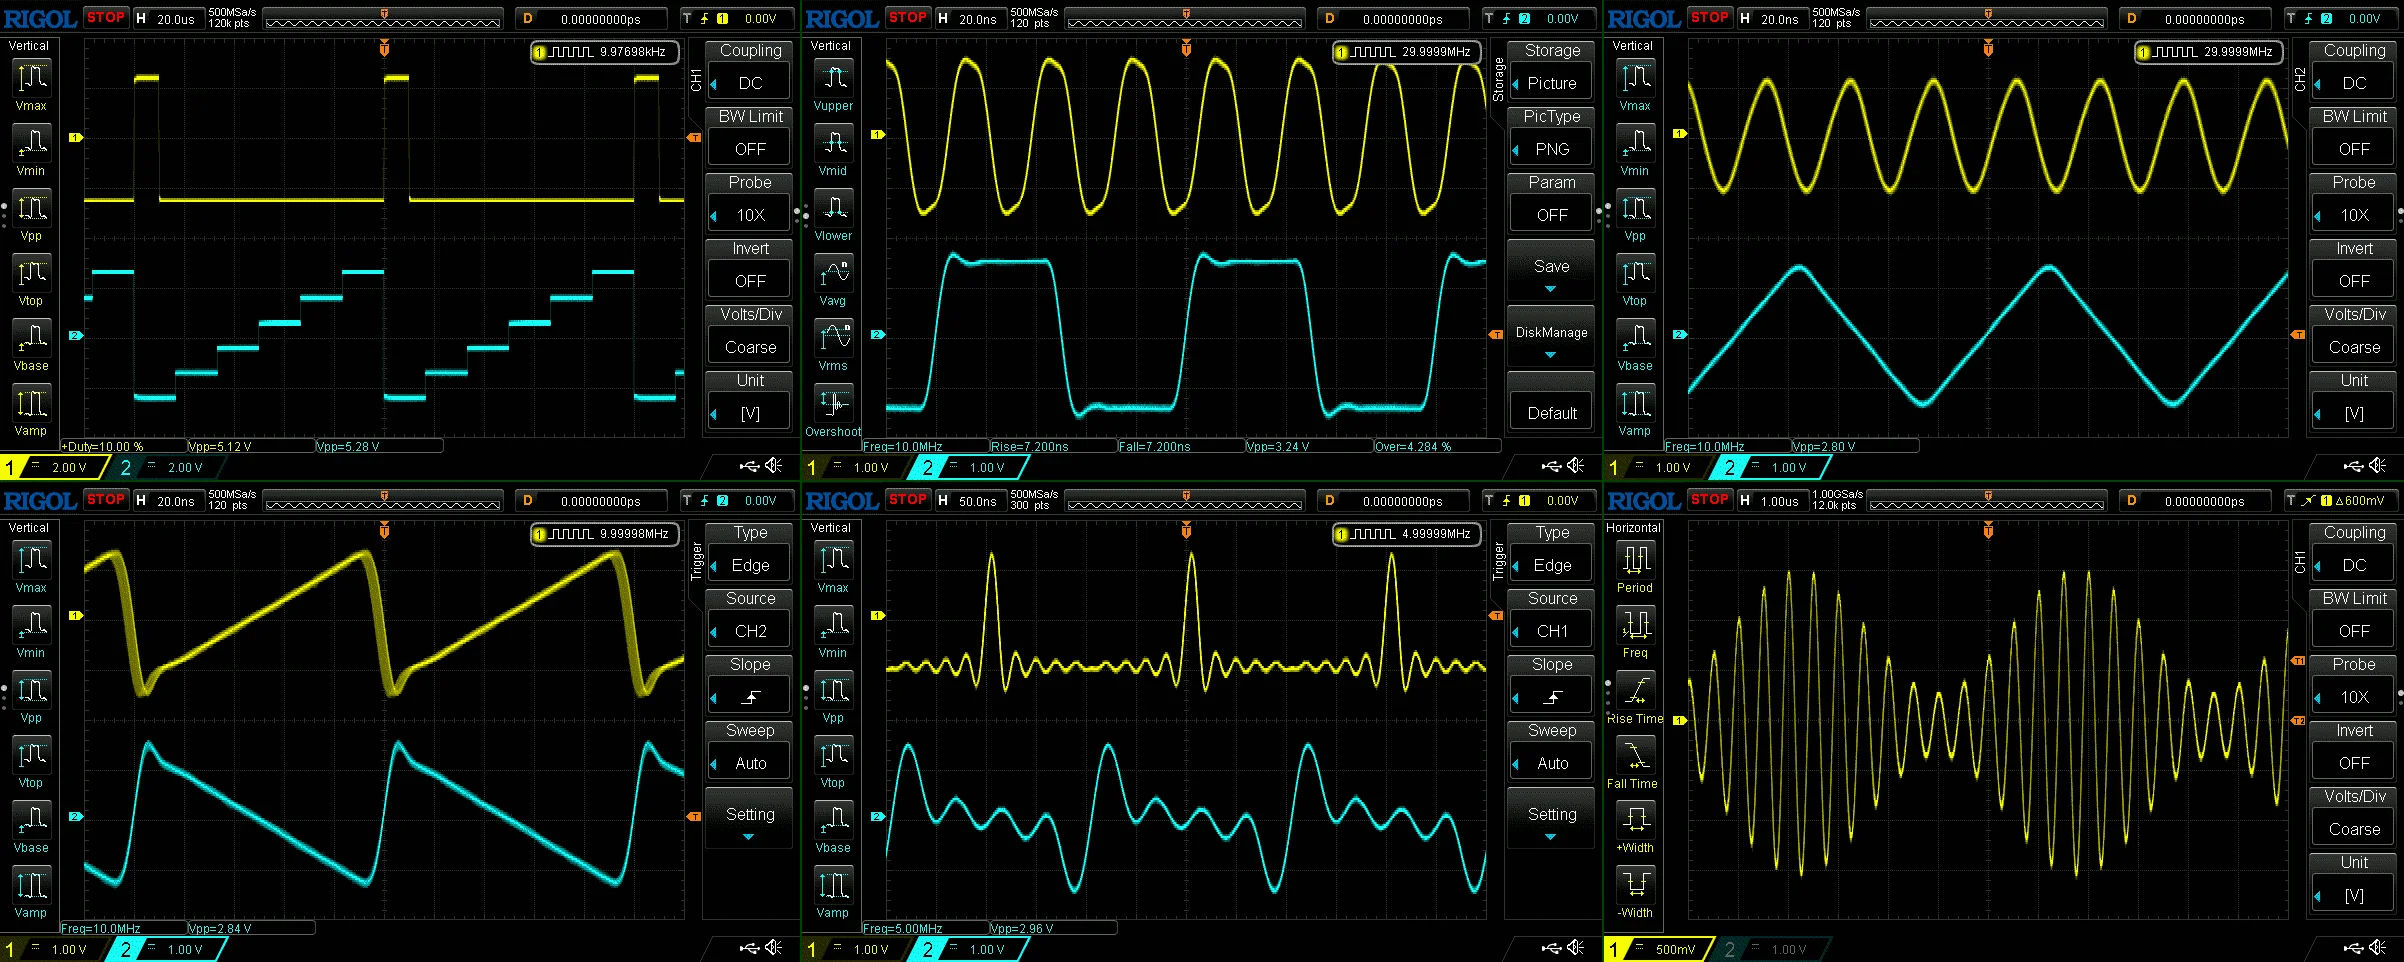Select Vtop icon on the triangle-wave screen
The image size is (2404, 962).
[x=1635, y=273]
